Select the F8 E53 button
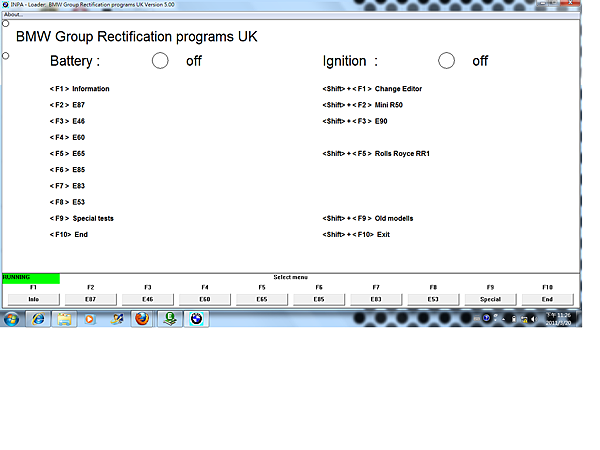The width and height of the screenshot is (600, 450). [433, 299]
